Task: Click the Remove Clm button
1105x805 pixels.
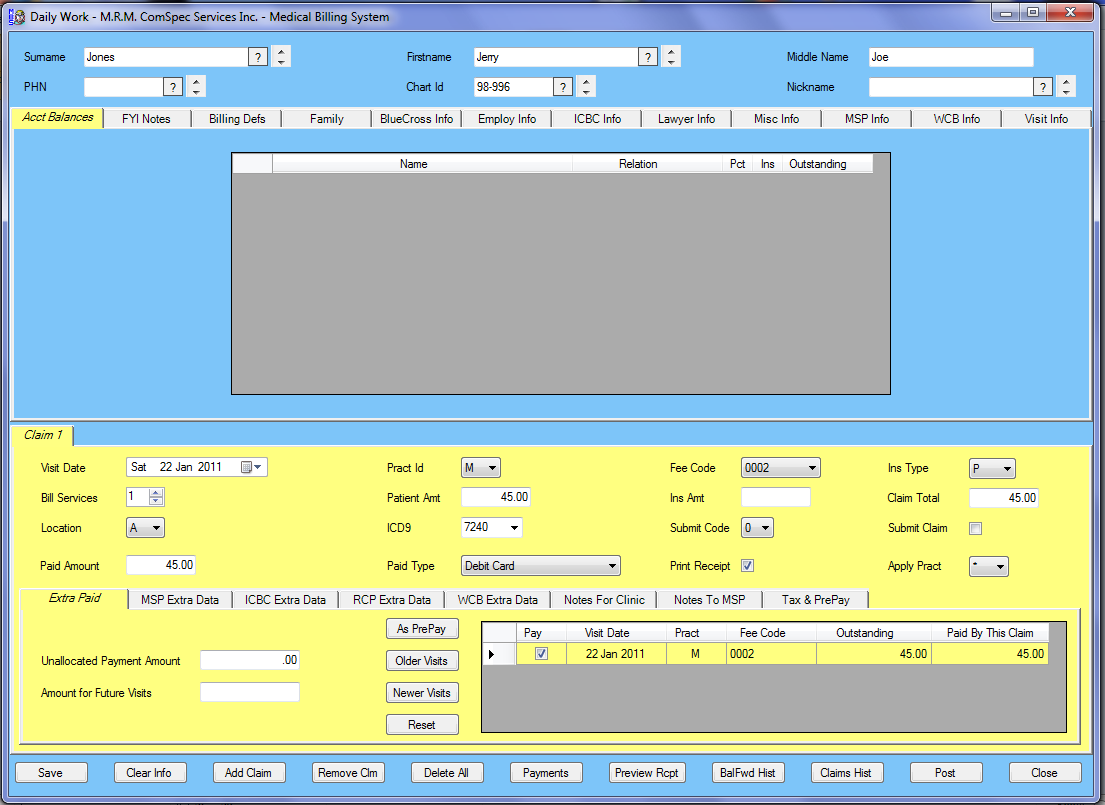Action: [347, 773]
